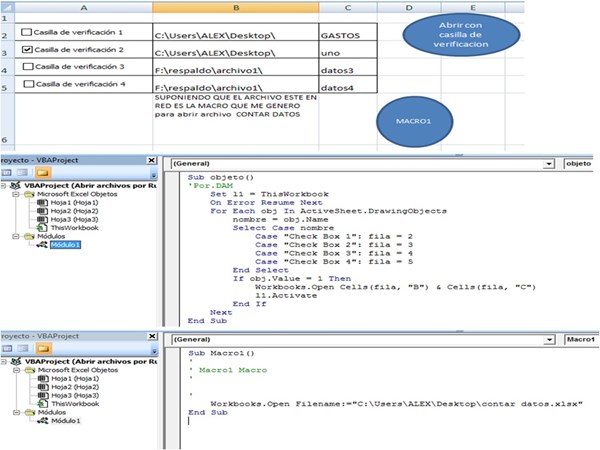Screen dimensions: 600x450
Task: Select column A header
Action: 83,7
